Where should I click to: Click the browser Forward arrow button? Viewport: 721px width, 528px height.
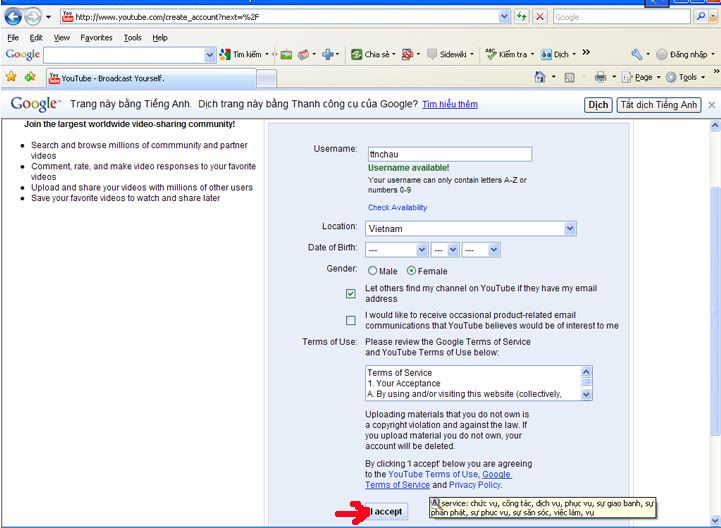click(33, 17)
